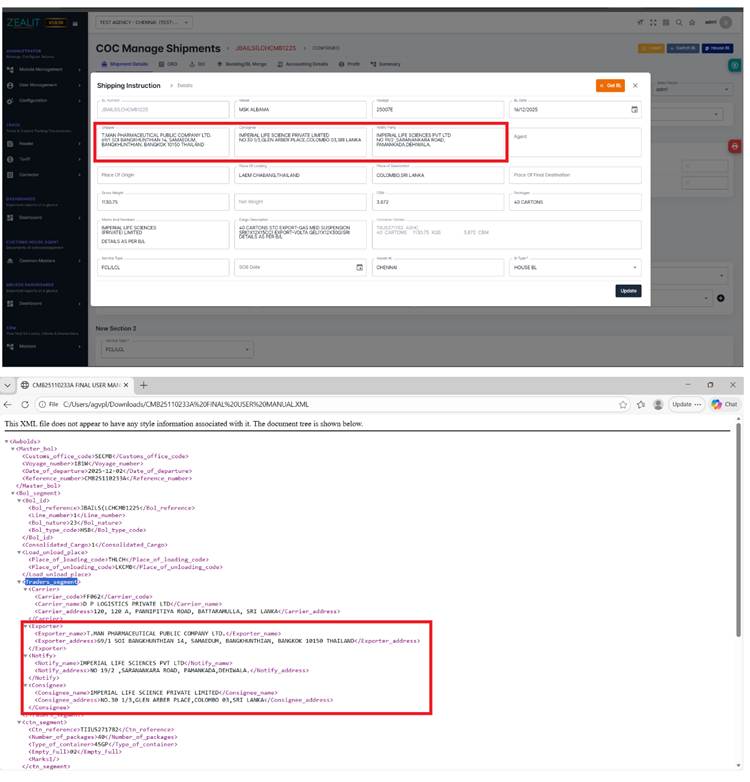Open the SOB Date calendar picker
Image resolution: width=750 pixels, height=782 pixels.
[359, 267]
